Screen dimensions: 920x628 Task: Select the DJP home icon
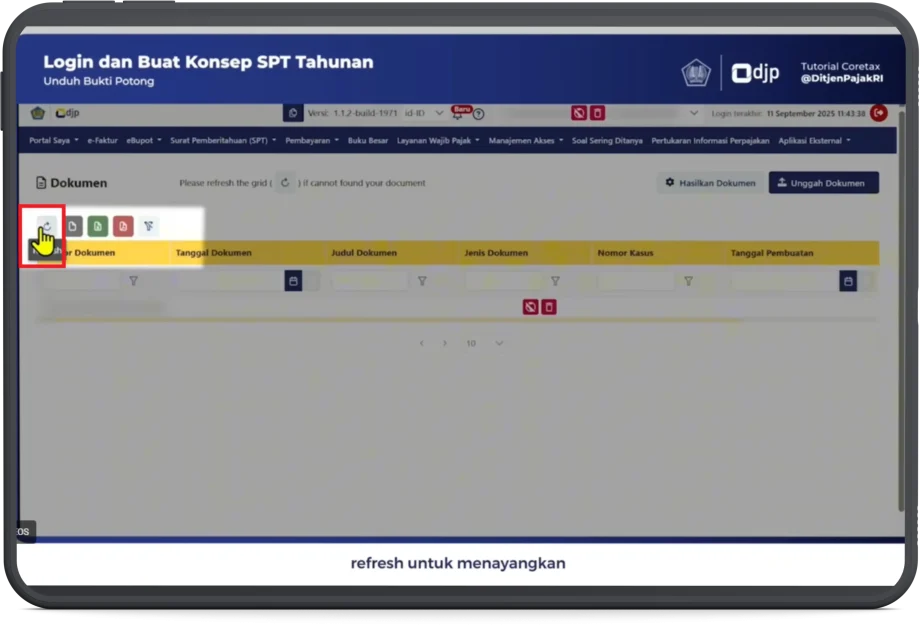[x=38, y=113]
